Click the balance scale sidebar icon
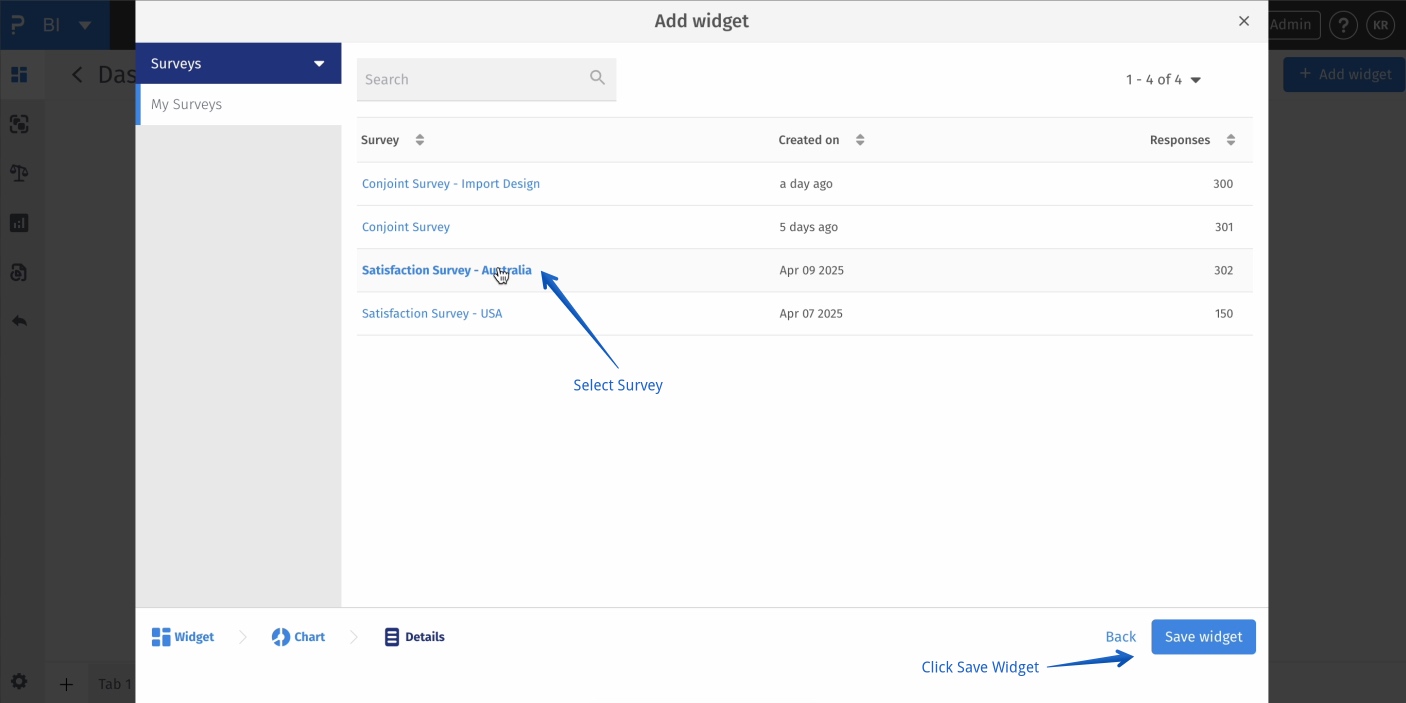Viewport: 1406px width, 703px height. tap(19, 173)
